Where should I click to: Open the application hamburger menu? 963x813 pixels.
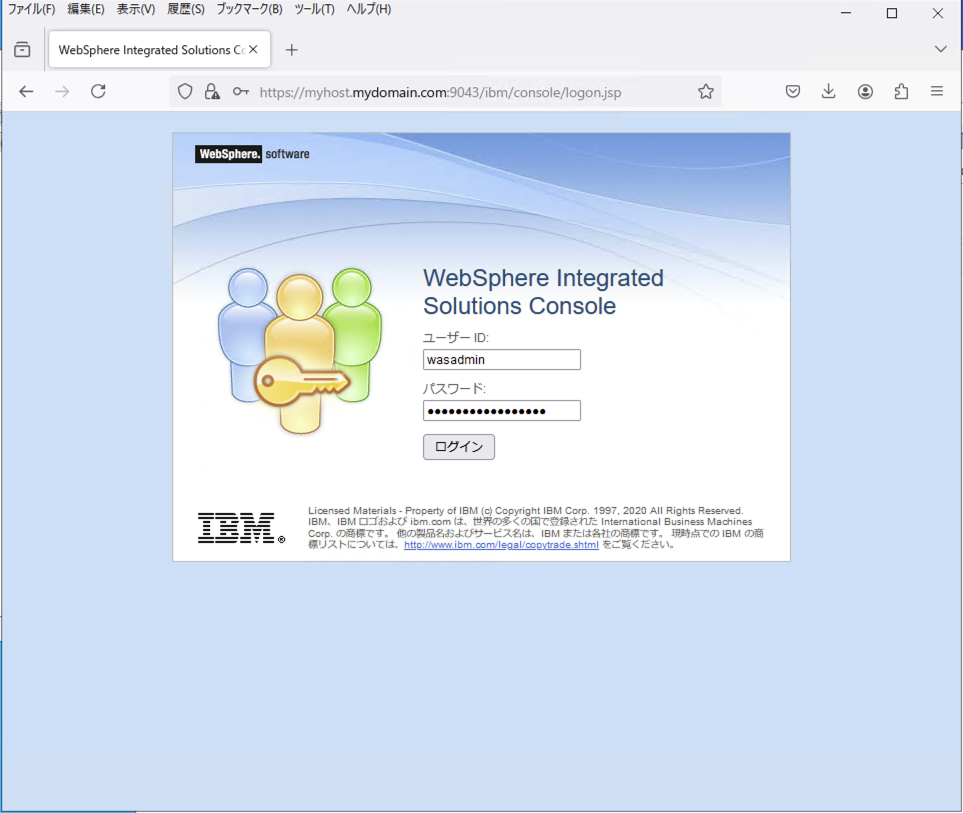[x=937, y=91]
